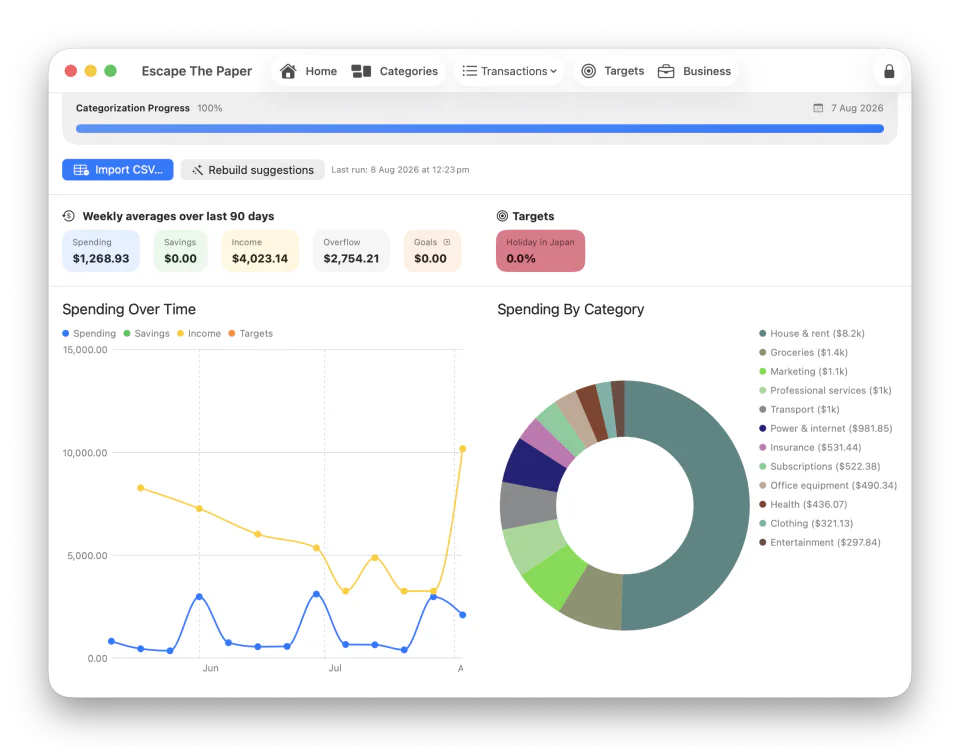
Task: Toggle House & rent legend entry
Action: pos(812,333)
